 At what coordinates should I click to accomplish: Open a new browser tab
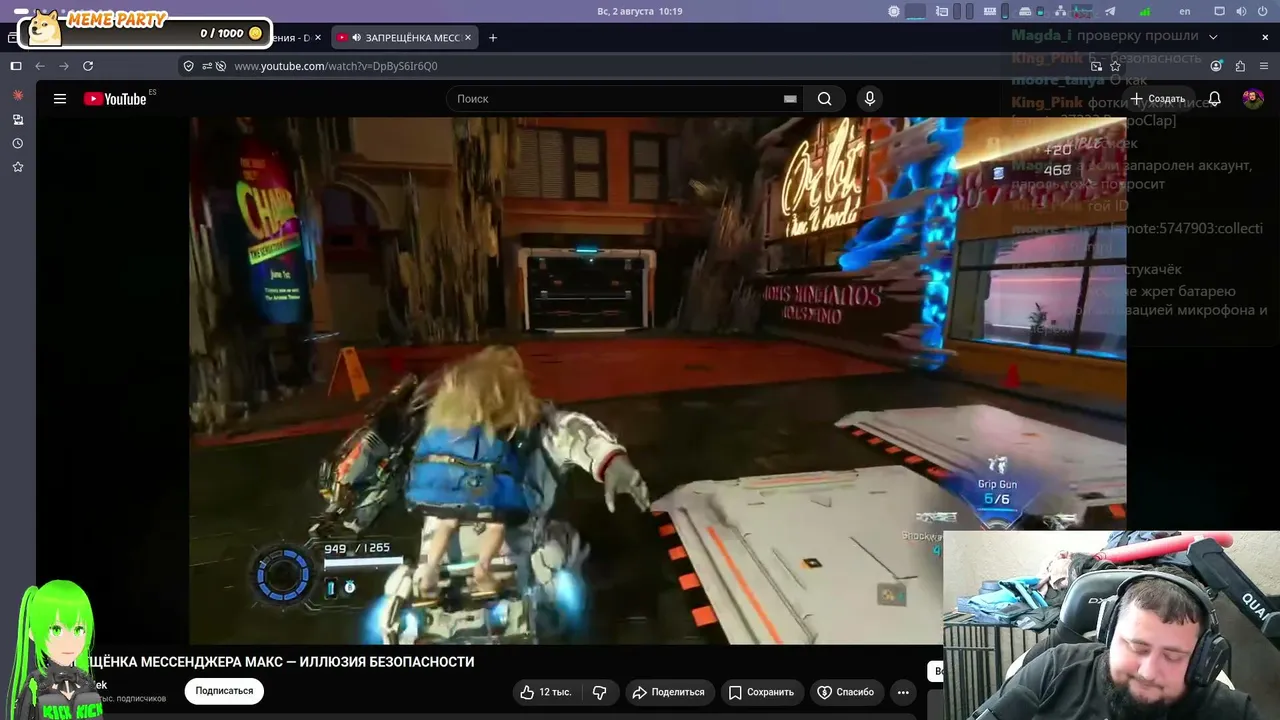click(492, 38)
